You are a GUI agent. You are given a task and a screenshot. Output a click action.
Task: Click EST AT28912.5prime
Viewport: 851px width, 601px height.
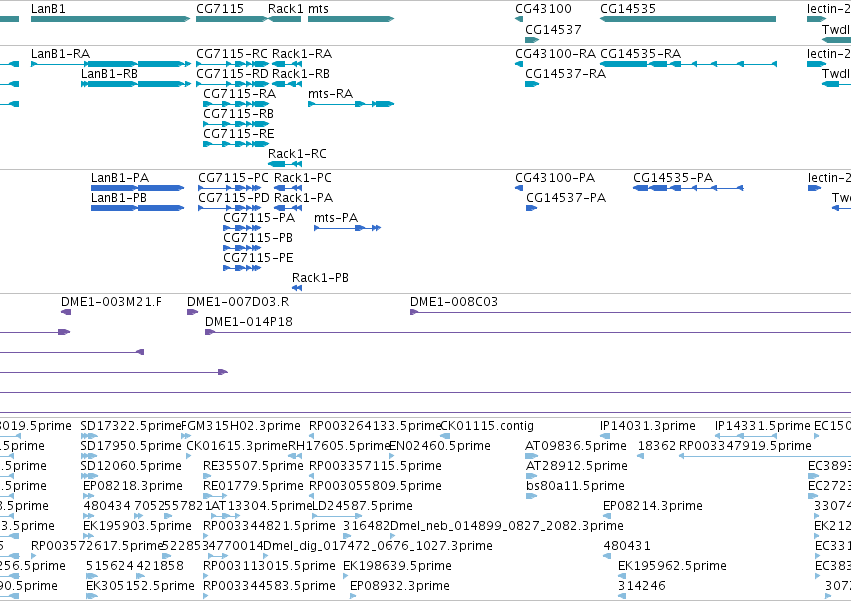(531, 476)
